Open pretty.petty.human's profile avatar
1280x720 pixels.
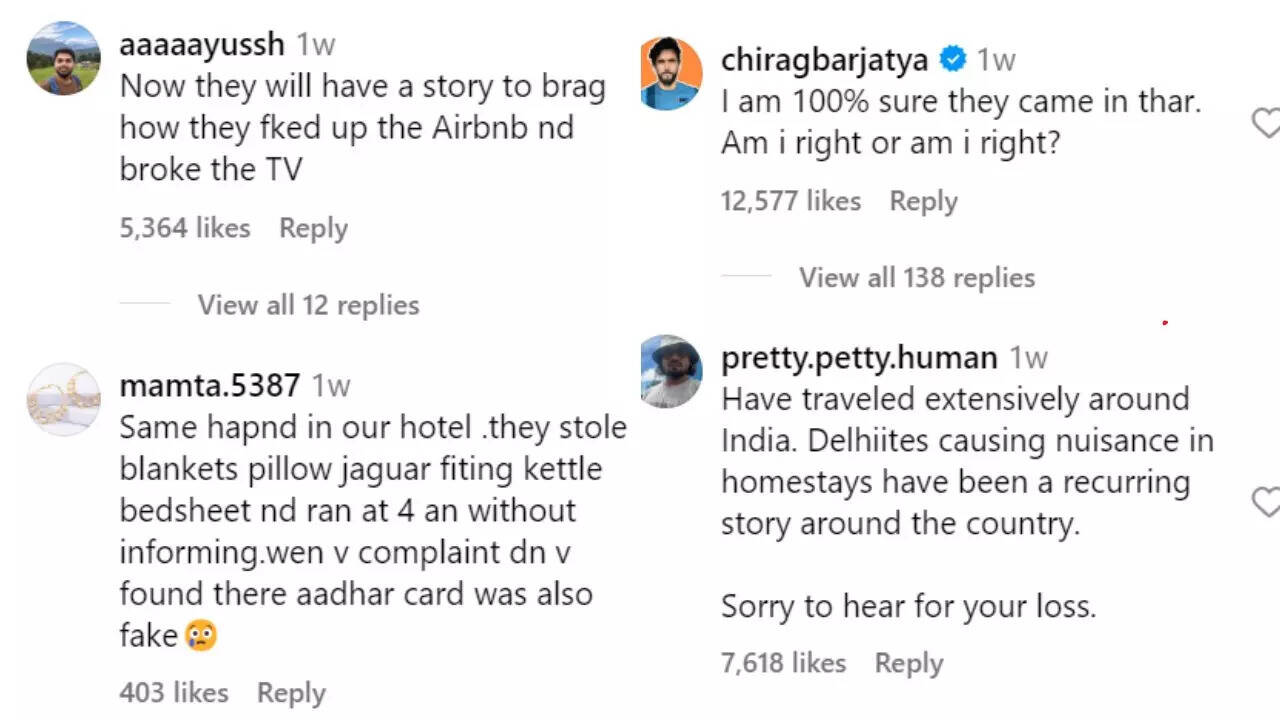point(671,371)
